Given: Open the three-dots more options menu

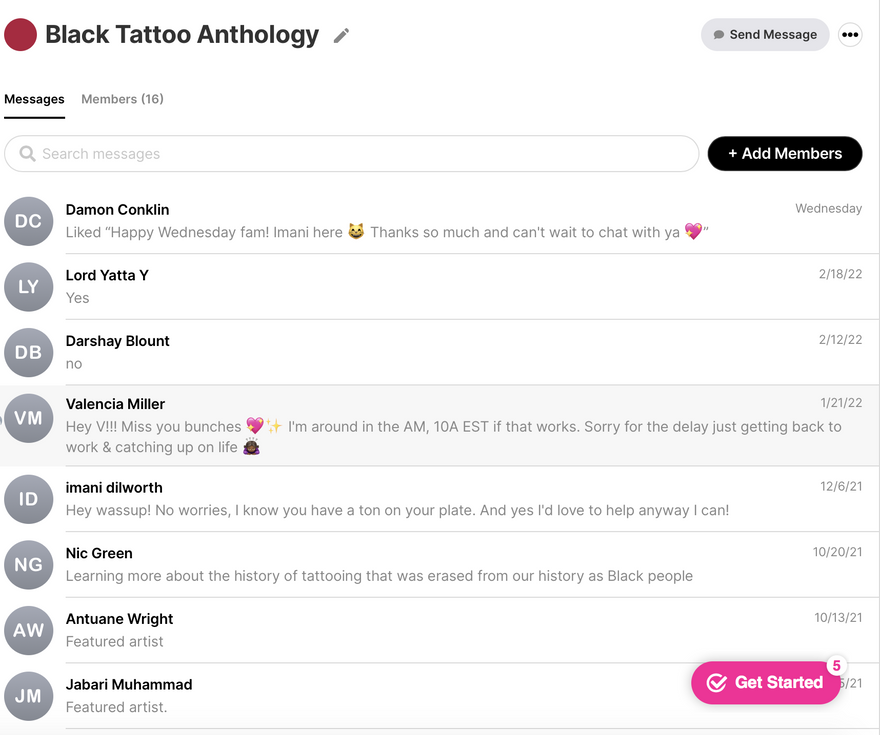Looking at the screenshot, I should pyautogui.click(x=850, y=35).
